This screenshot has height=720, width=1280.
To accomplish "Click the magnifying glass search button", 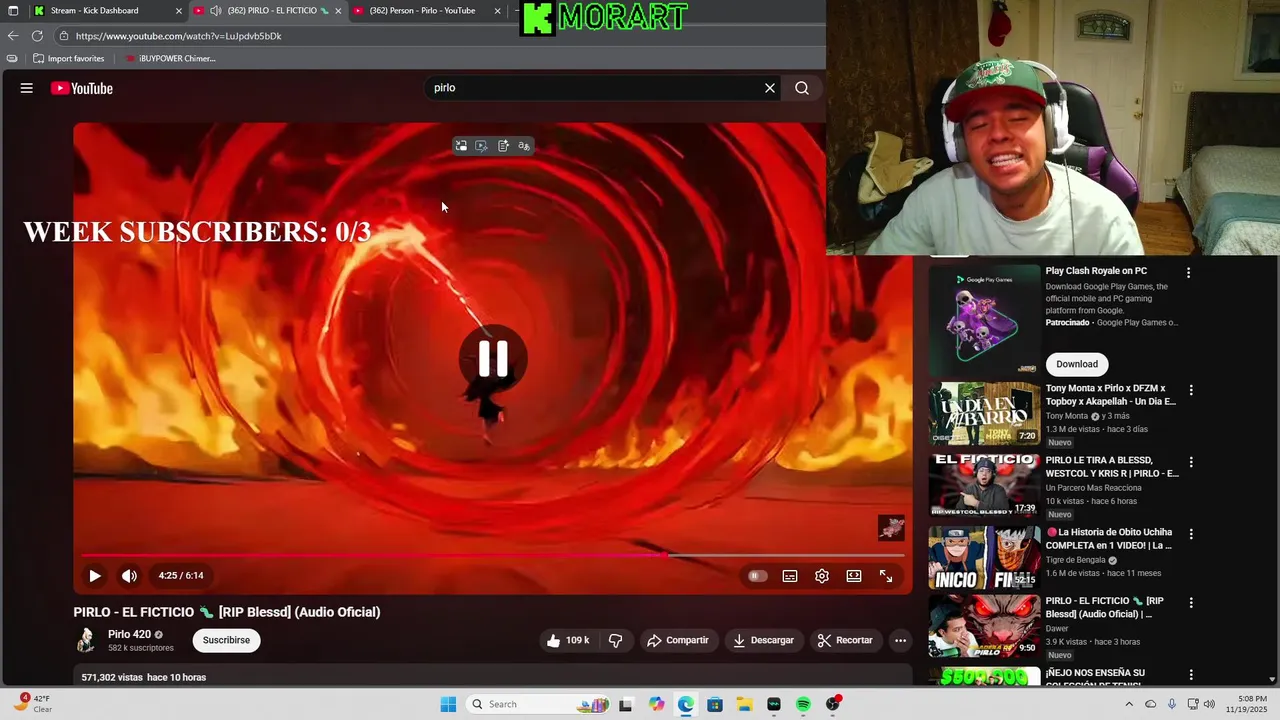I will click(x=802, y=88).
